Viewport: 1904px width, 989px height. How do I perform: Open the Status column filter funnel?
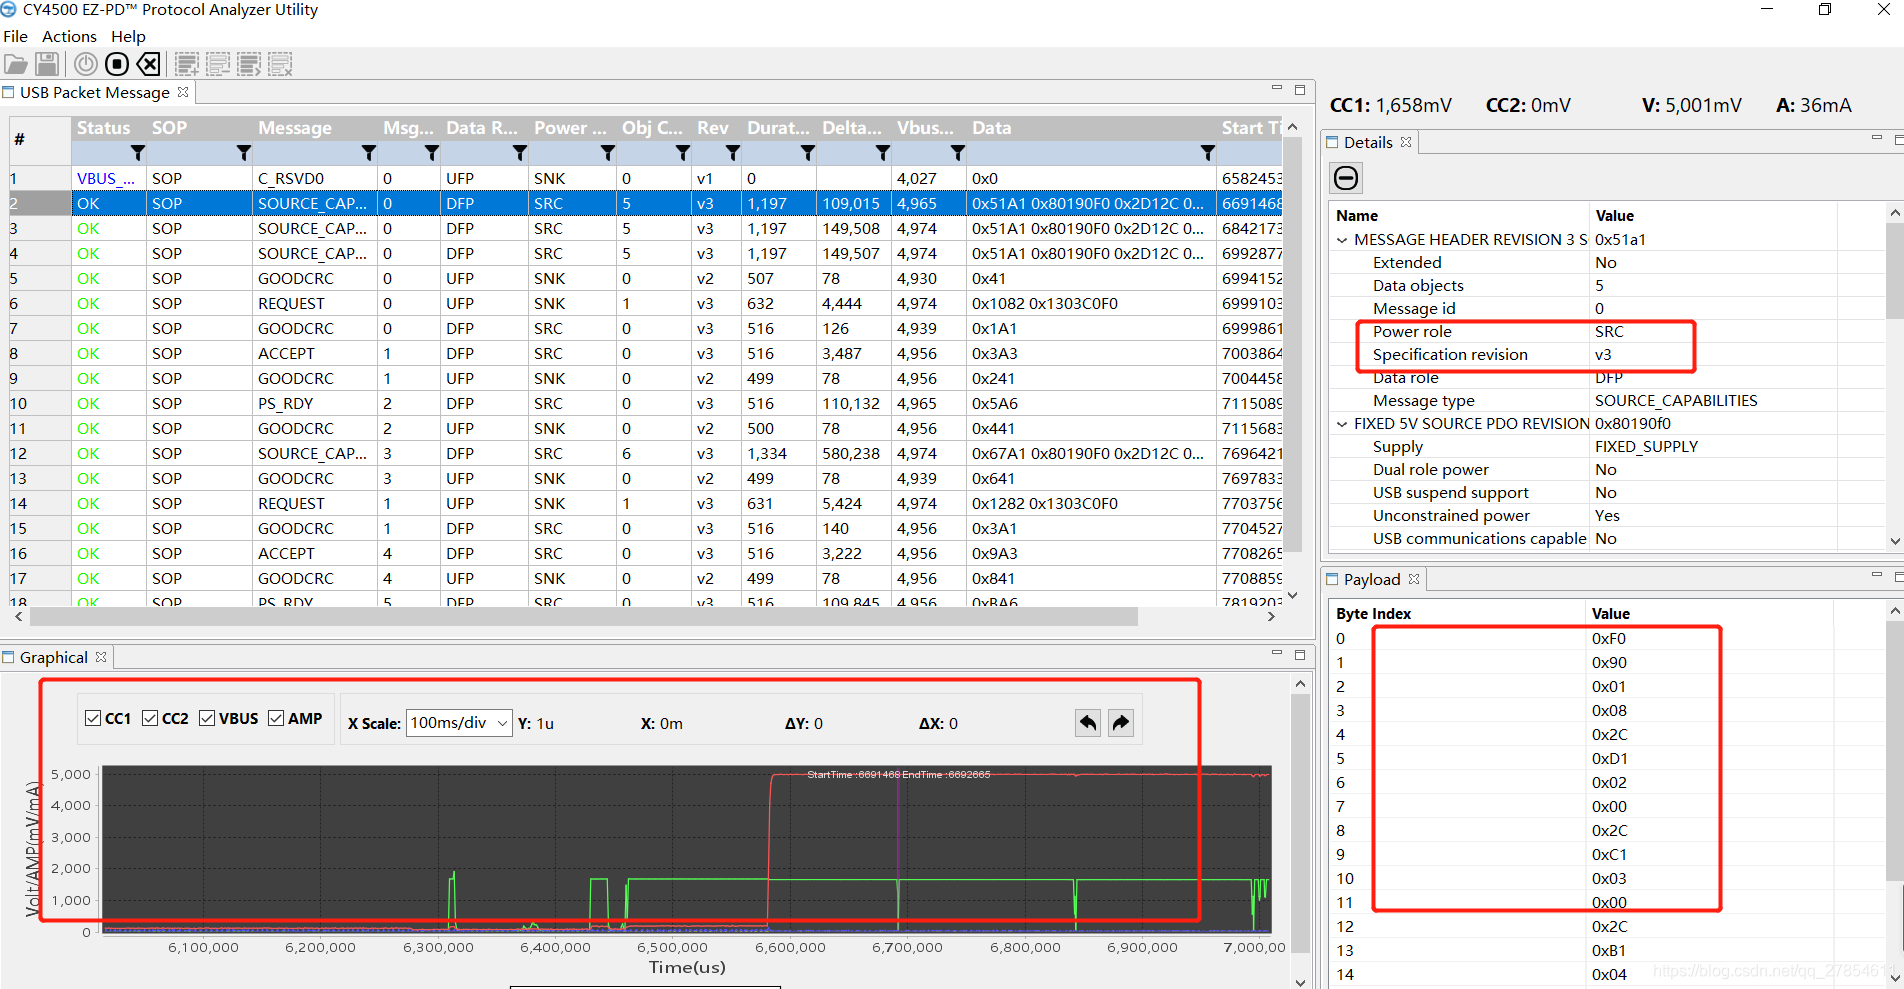138,153
